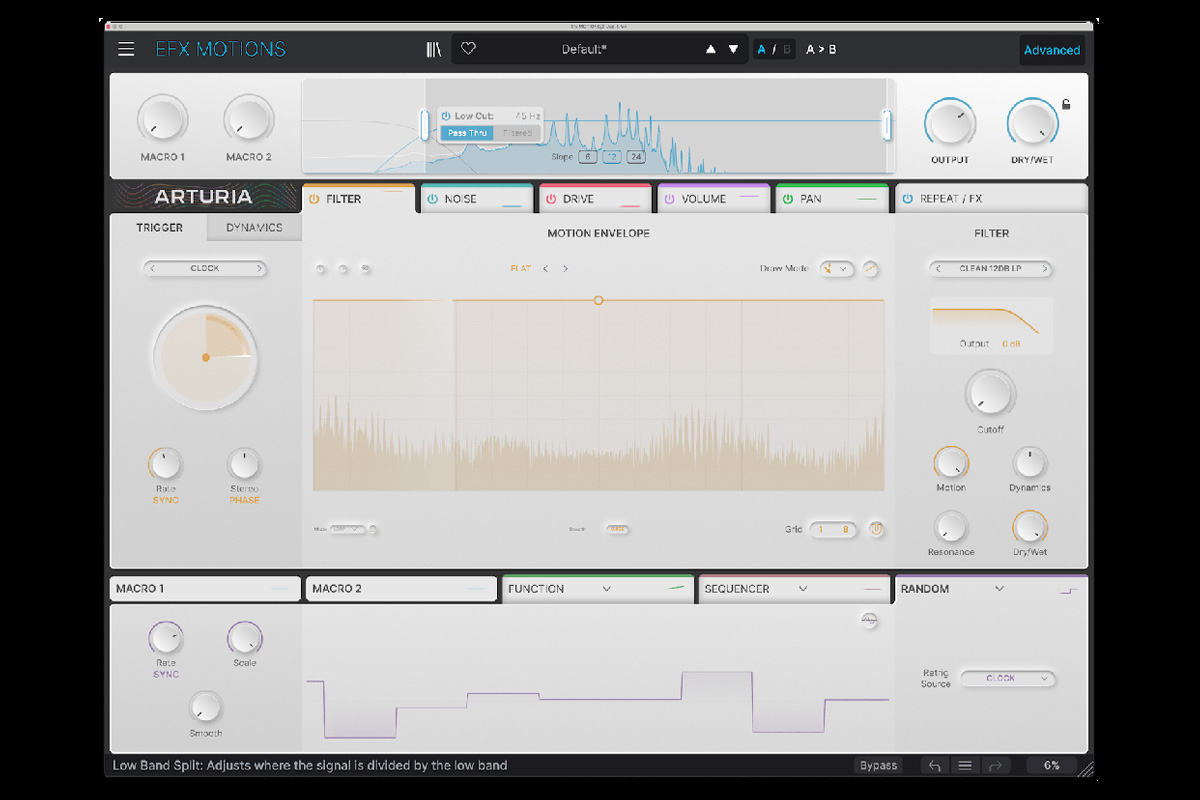
Task: Expand the FUNCTION modulator dropdown arrow
Action: coord(606,589)
